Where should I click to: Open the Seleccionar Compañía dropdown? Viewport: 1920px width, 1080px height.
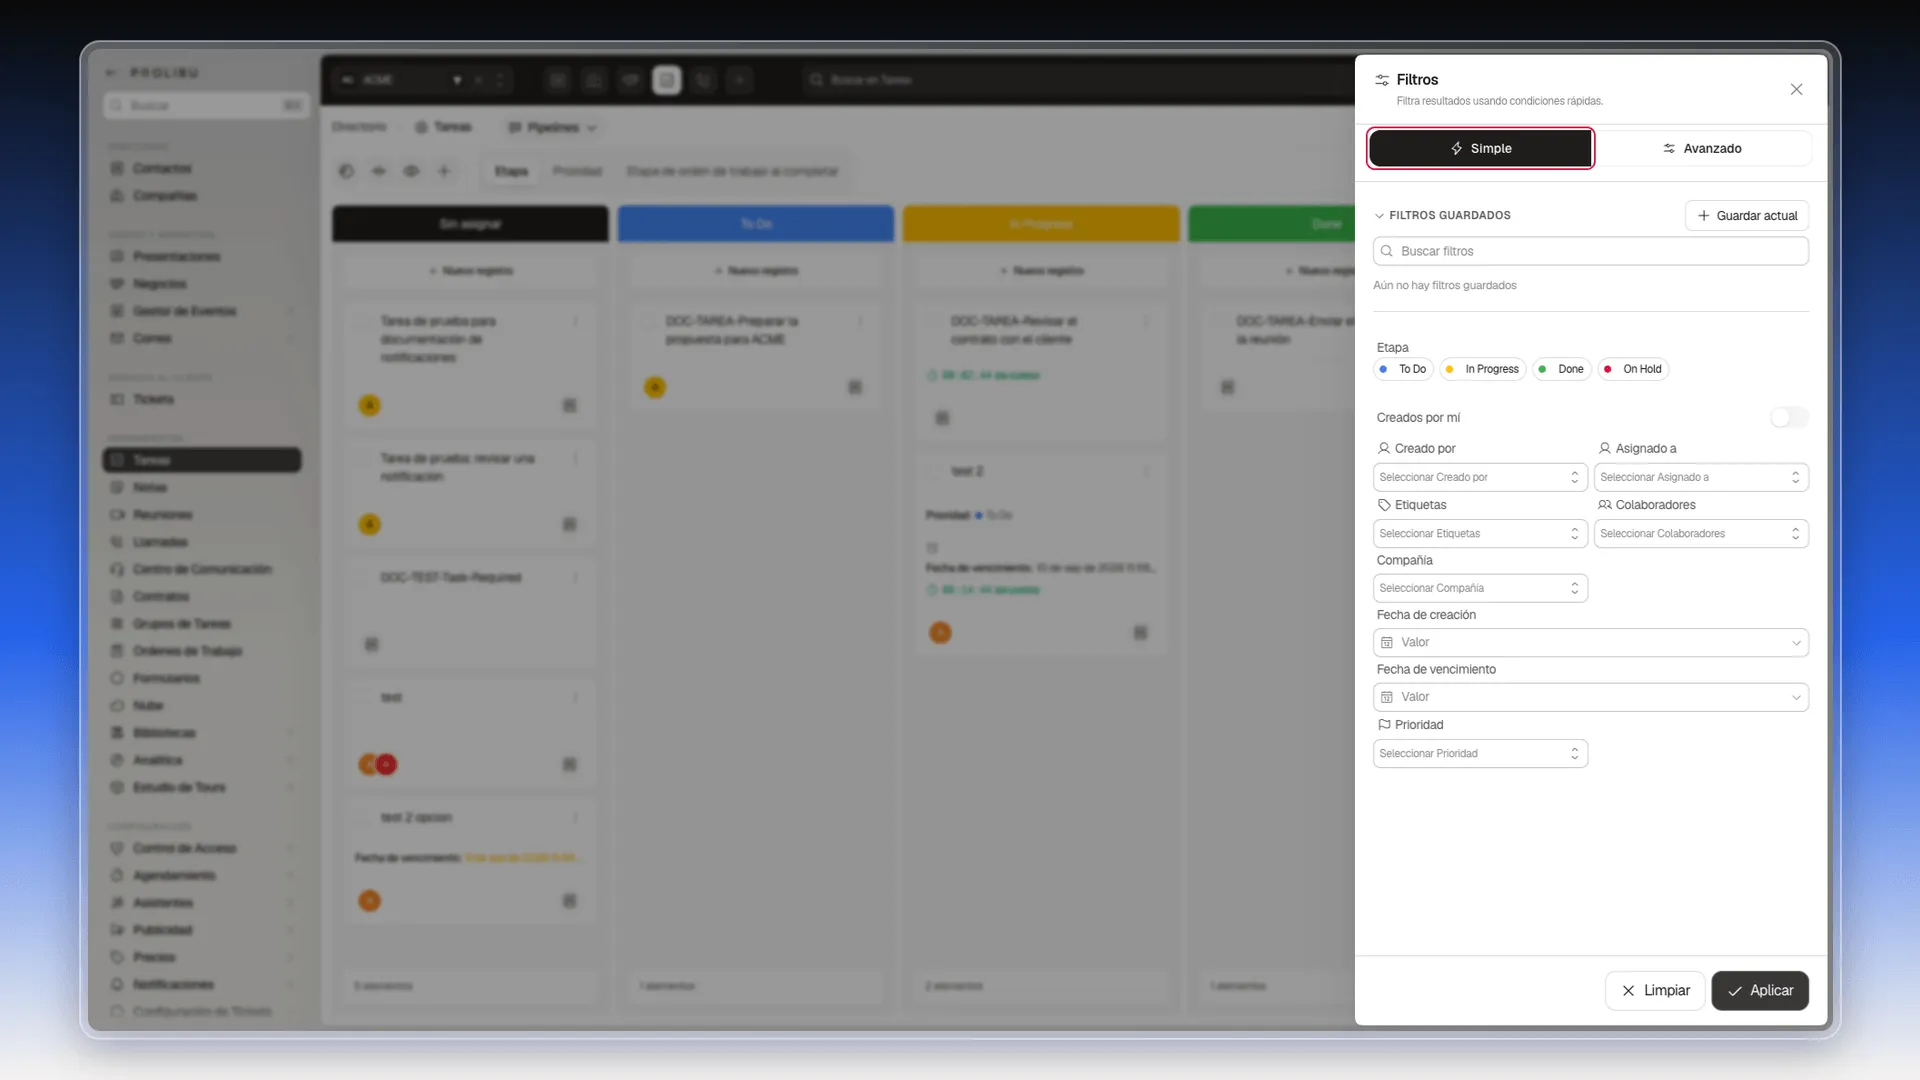[x=1480, y=588]
